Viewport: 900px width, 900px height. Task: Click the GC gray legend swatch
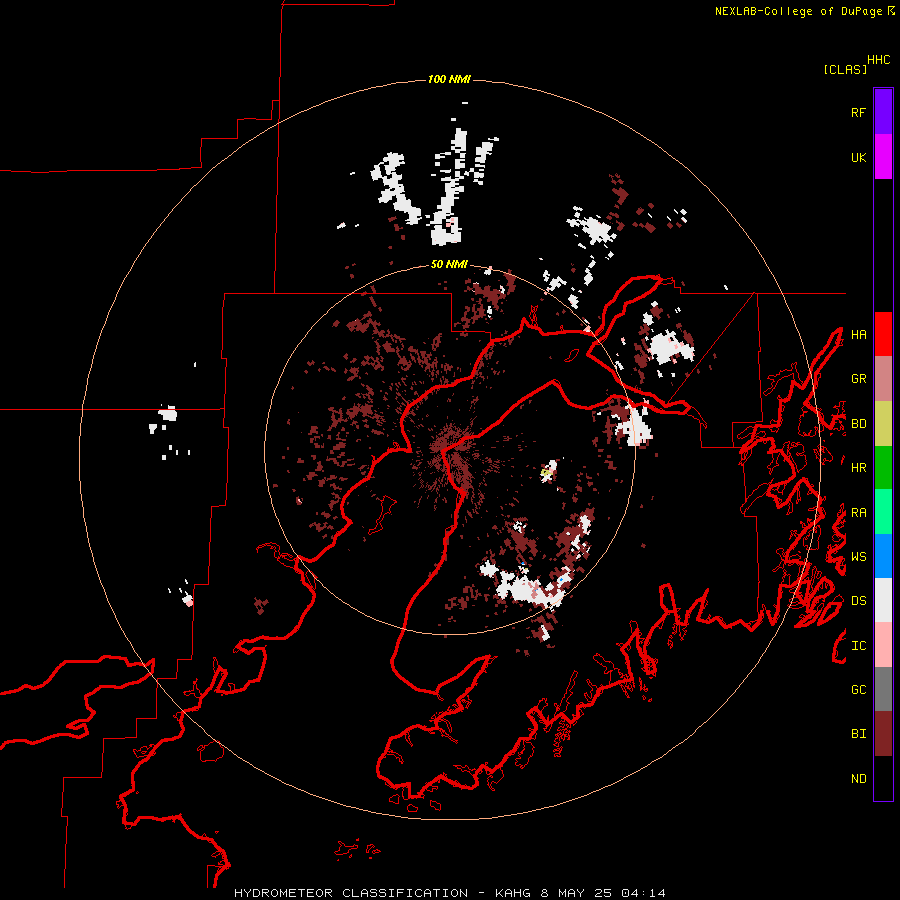point(883,689)
